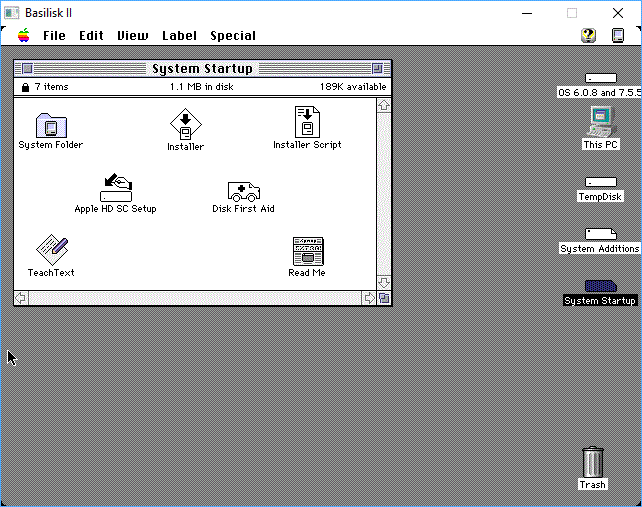Select the Trash can icon
The height and width of the screenshot is (507, 642).
pos(592,462)
